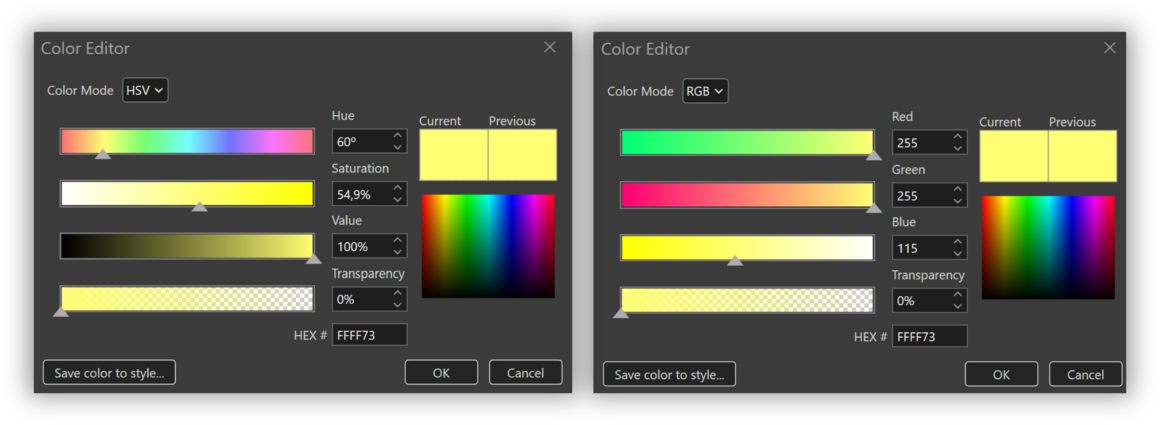Open the RGB Color Mode dropdown

pos(705,91)
